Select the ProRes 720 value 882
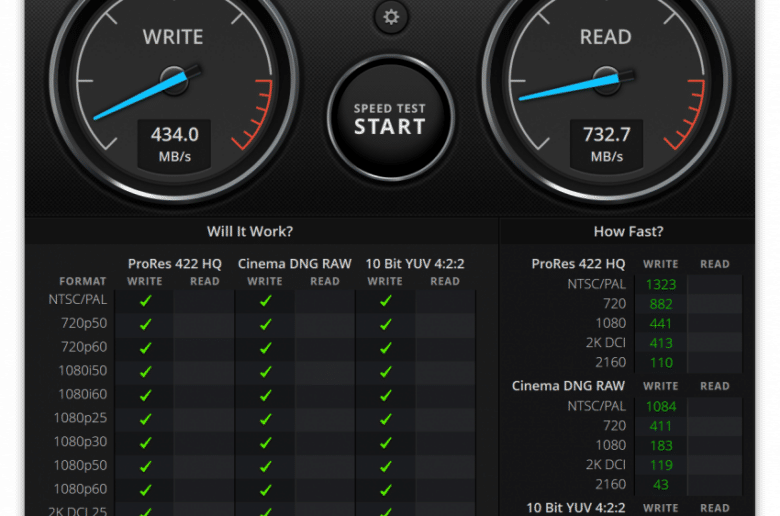780x516 pixels. click(x=661, y=304)
